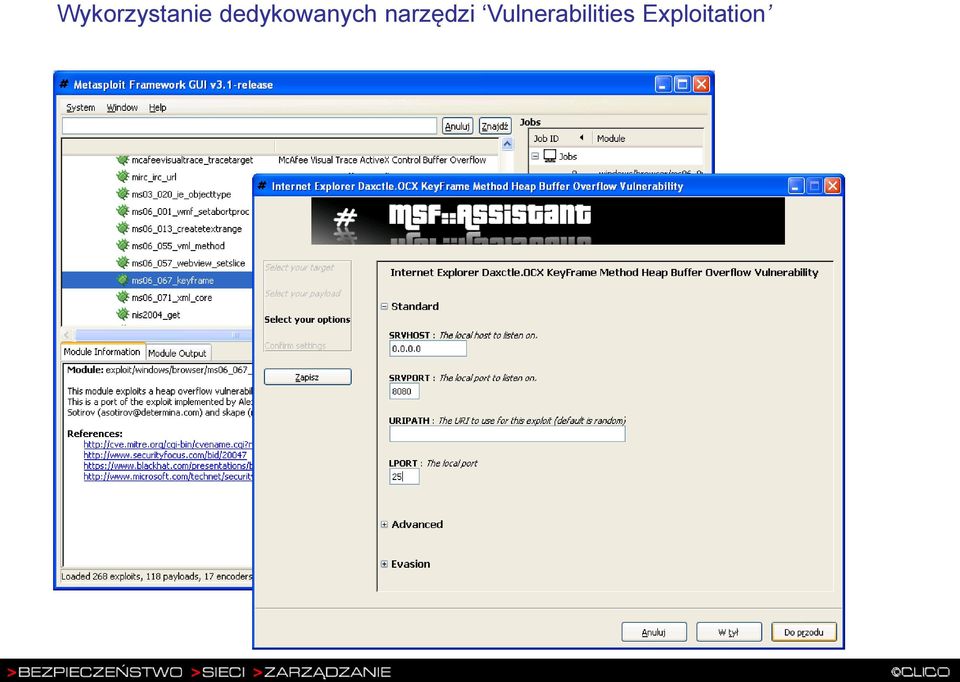Open the microsoft.com technet reference link

click(x=168, y=476)
